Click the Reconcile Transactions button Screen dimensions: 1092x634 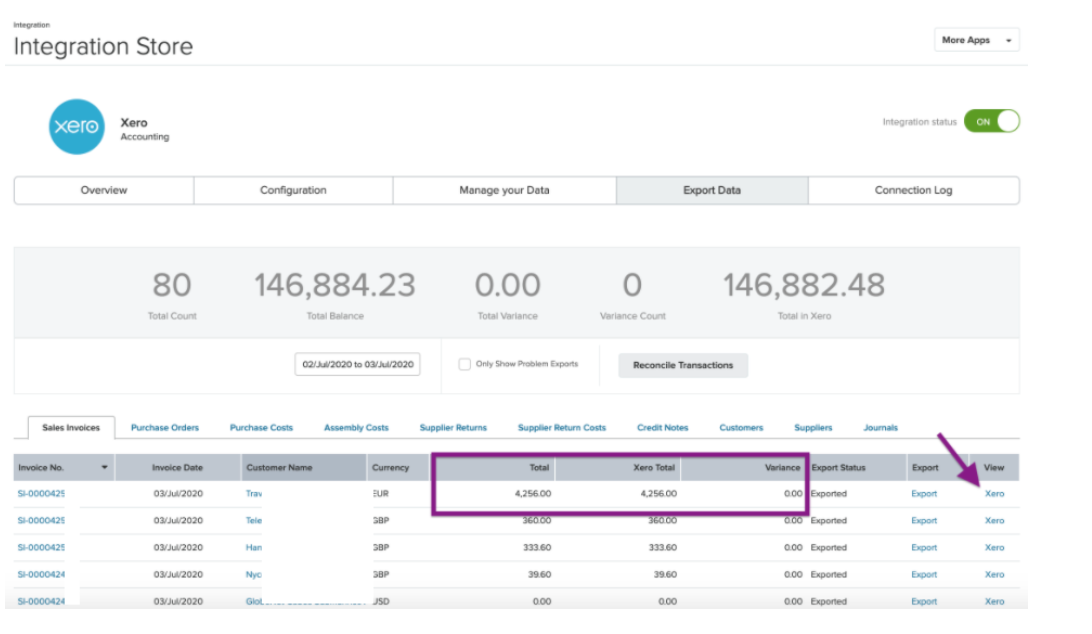683,365
